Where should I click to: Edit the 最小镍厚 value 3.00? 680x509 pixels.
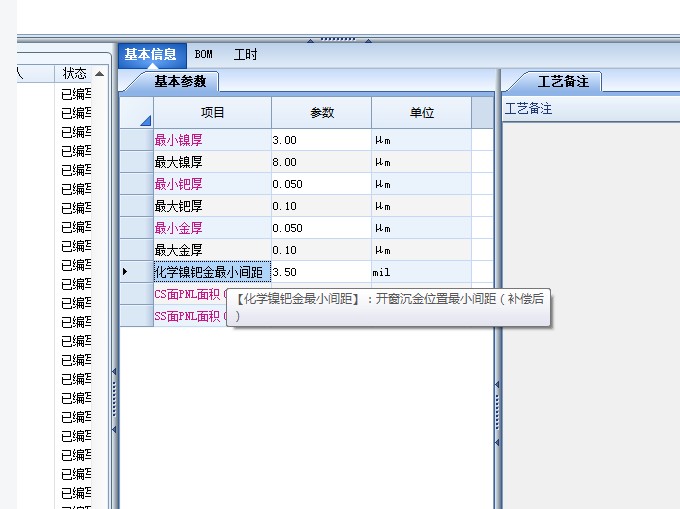(321, 140)
